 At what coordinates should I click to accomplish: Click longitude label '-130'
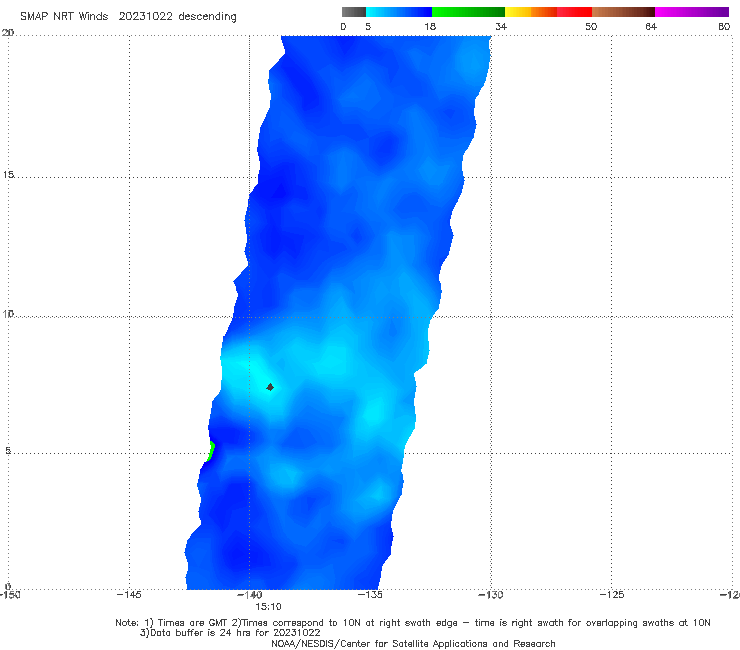click(490, 595)
